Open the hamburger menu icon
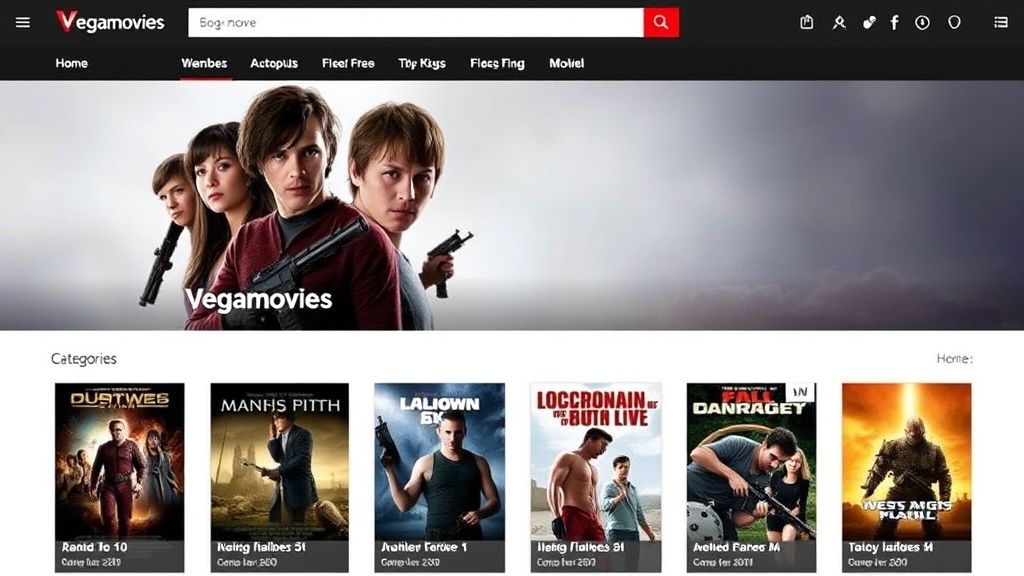1024x576 pixels. pyautogui.click(x=23, y=21)
